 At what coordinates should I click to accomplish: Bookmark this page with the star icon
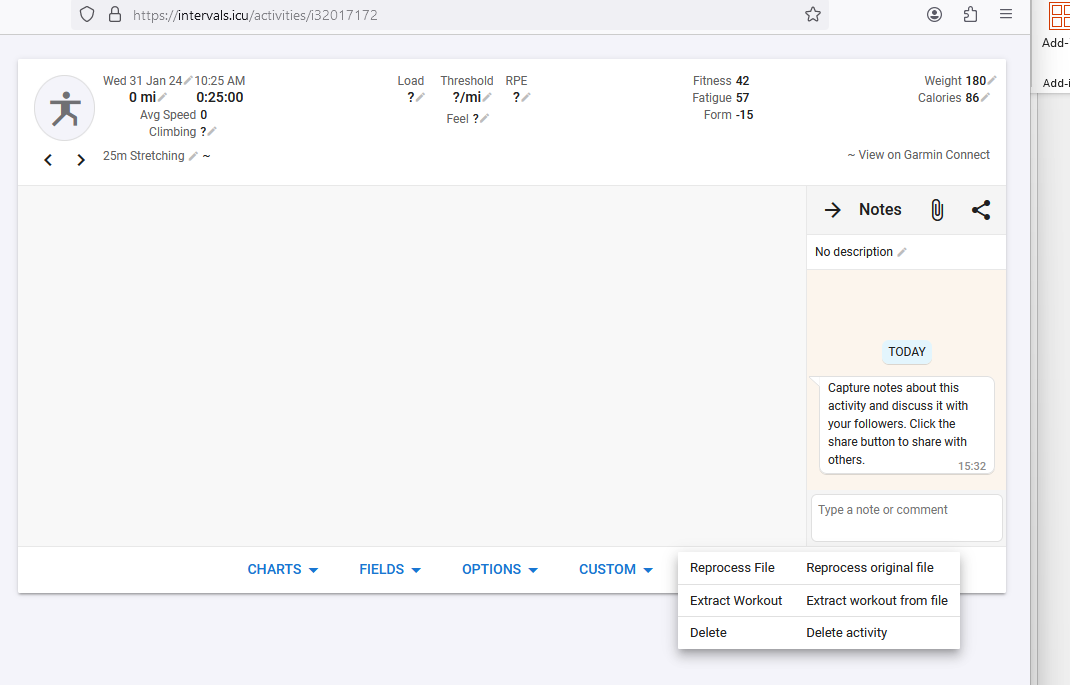813,14
